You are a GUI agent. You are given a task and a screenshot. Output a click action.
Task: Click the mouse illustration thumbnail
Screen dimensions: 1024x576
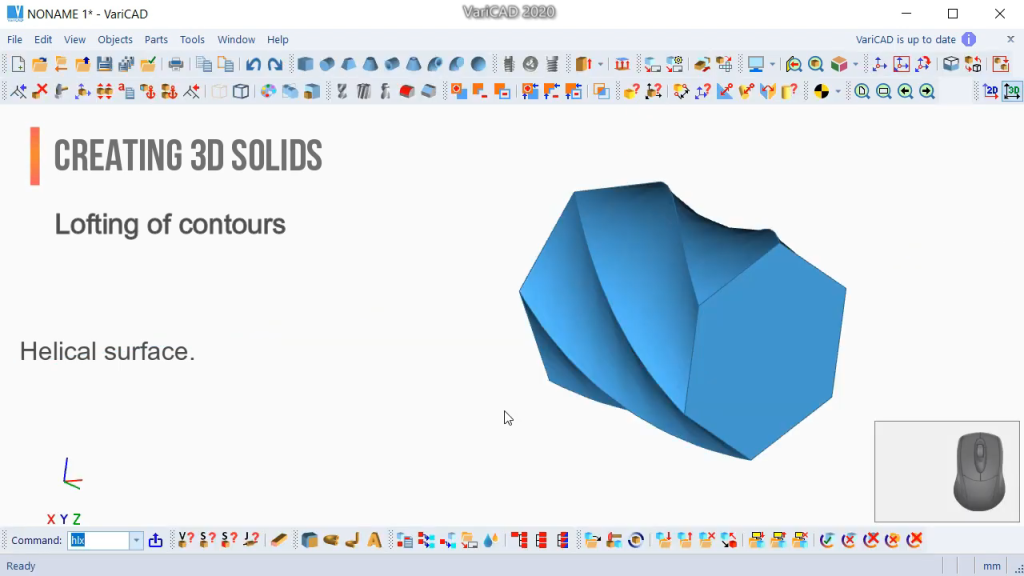click(x=947, y=472)
